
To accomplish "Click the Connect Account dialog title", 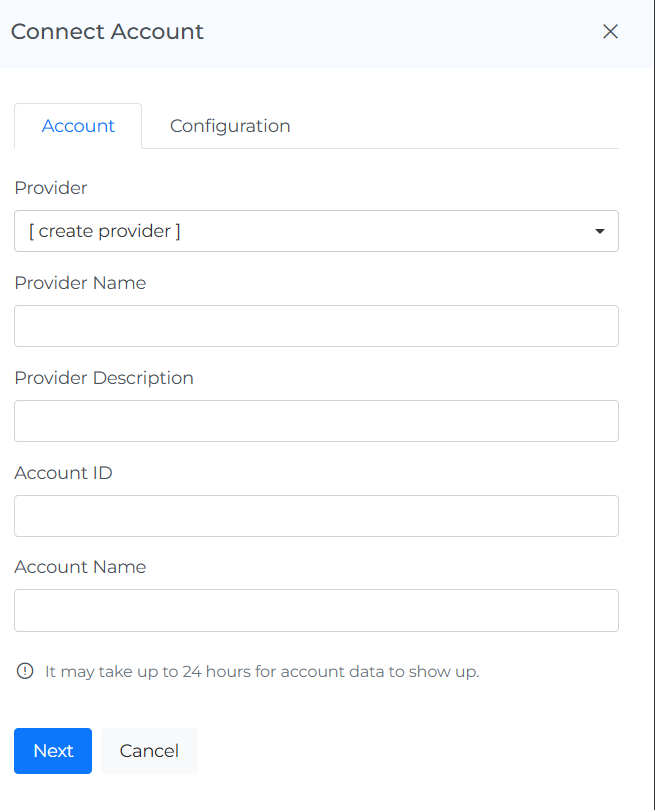I will click(107, 31).
